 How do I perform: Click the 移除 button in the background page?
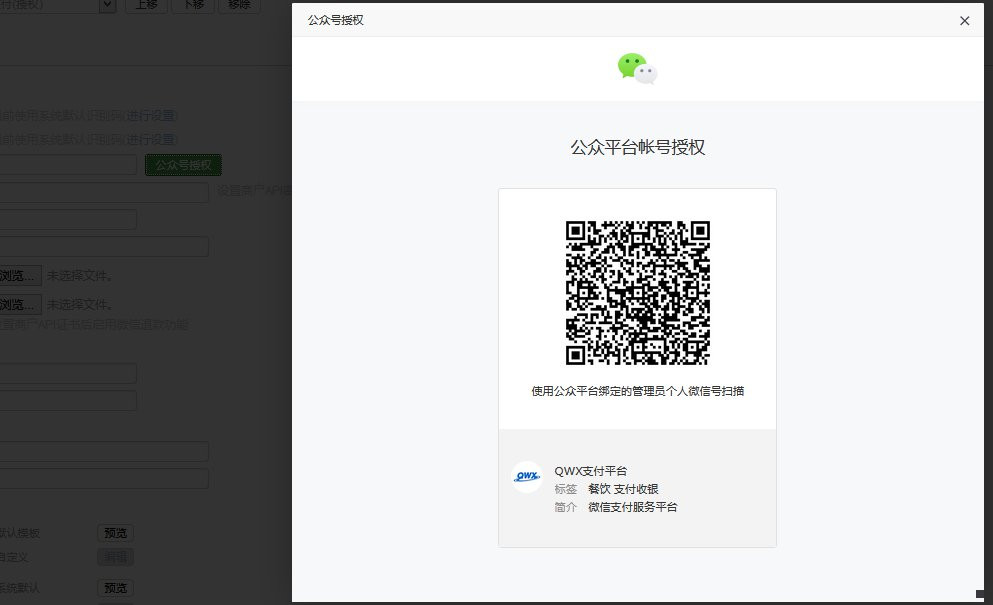pos(239,6)
